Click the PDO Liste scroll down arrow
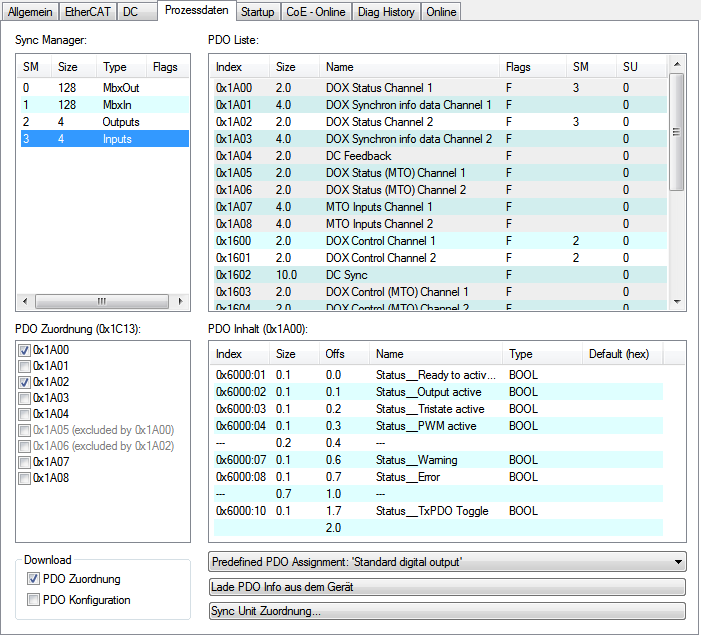The height and width of the screenshot is (636, 701). tap(677, 302)
